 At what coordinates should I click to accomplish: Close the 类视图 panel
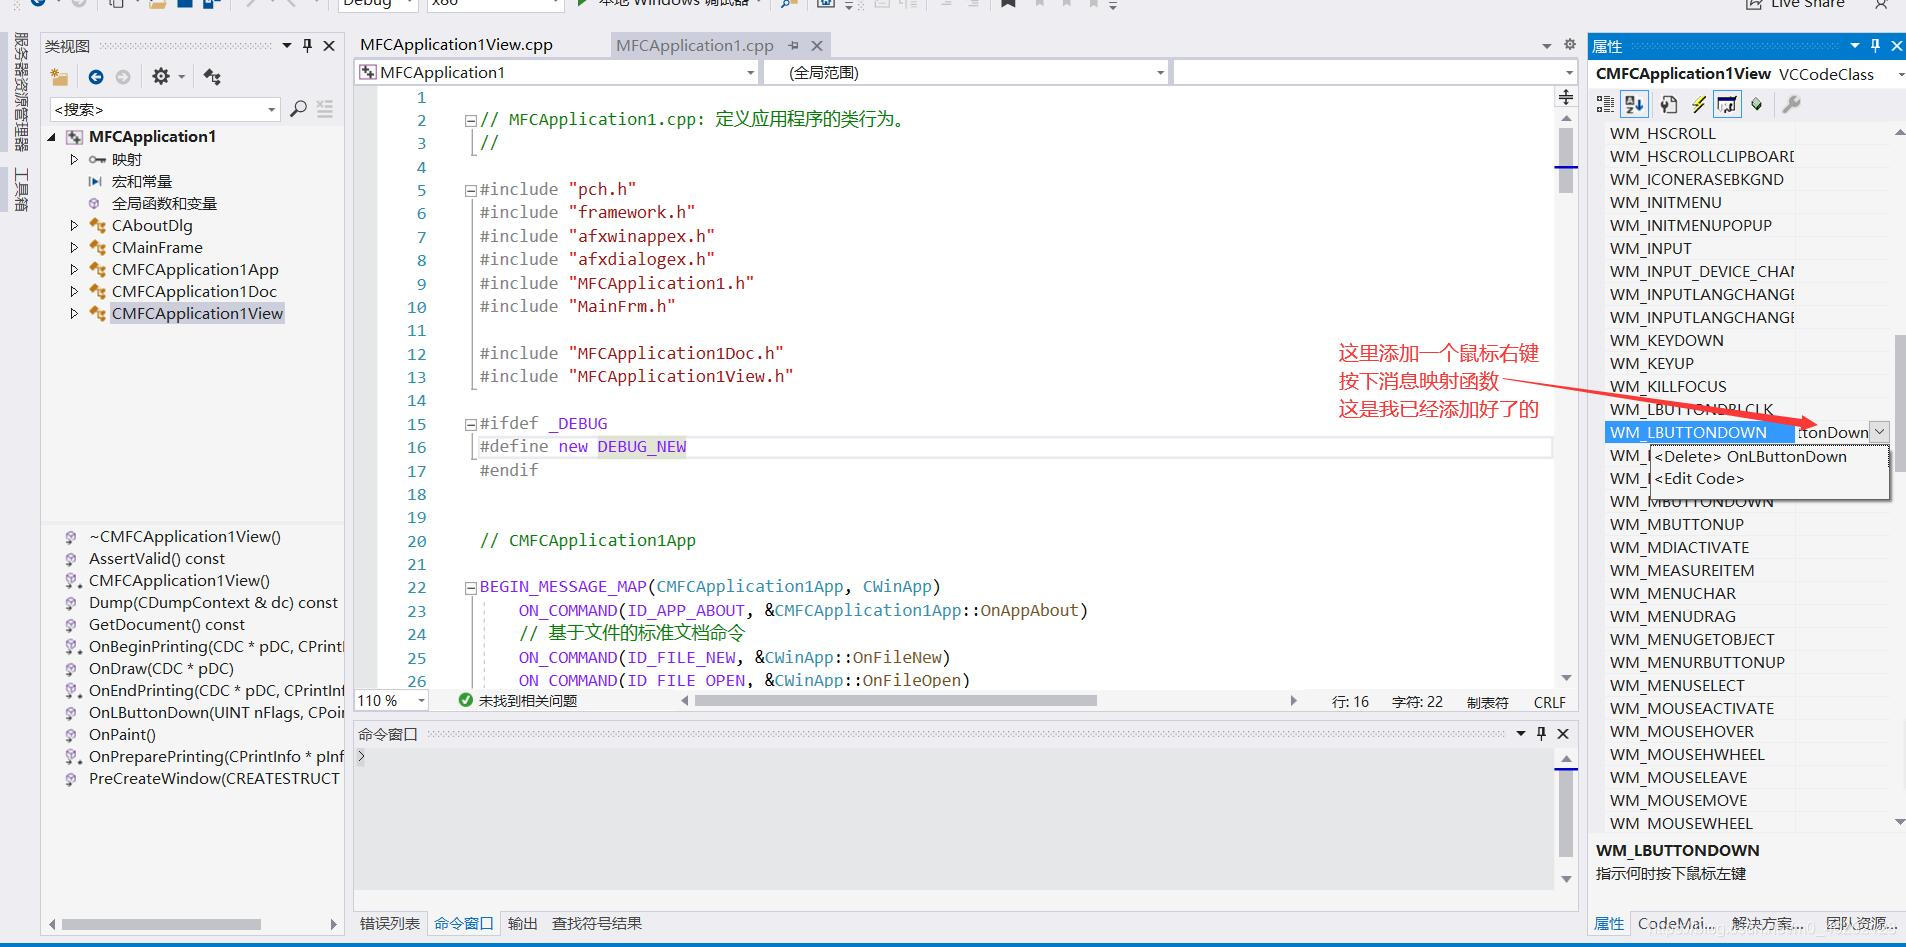click(x=329, y=45)
